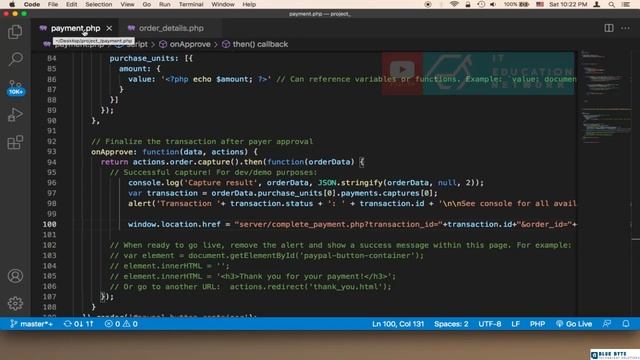Open the Explorer view in activity bar
The width and height of the screenshot is (640, 360).
(15, 32)
